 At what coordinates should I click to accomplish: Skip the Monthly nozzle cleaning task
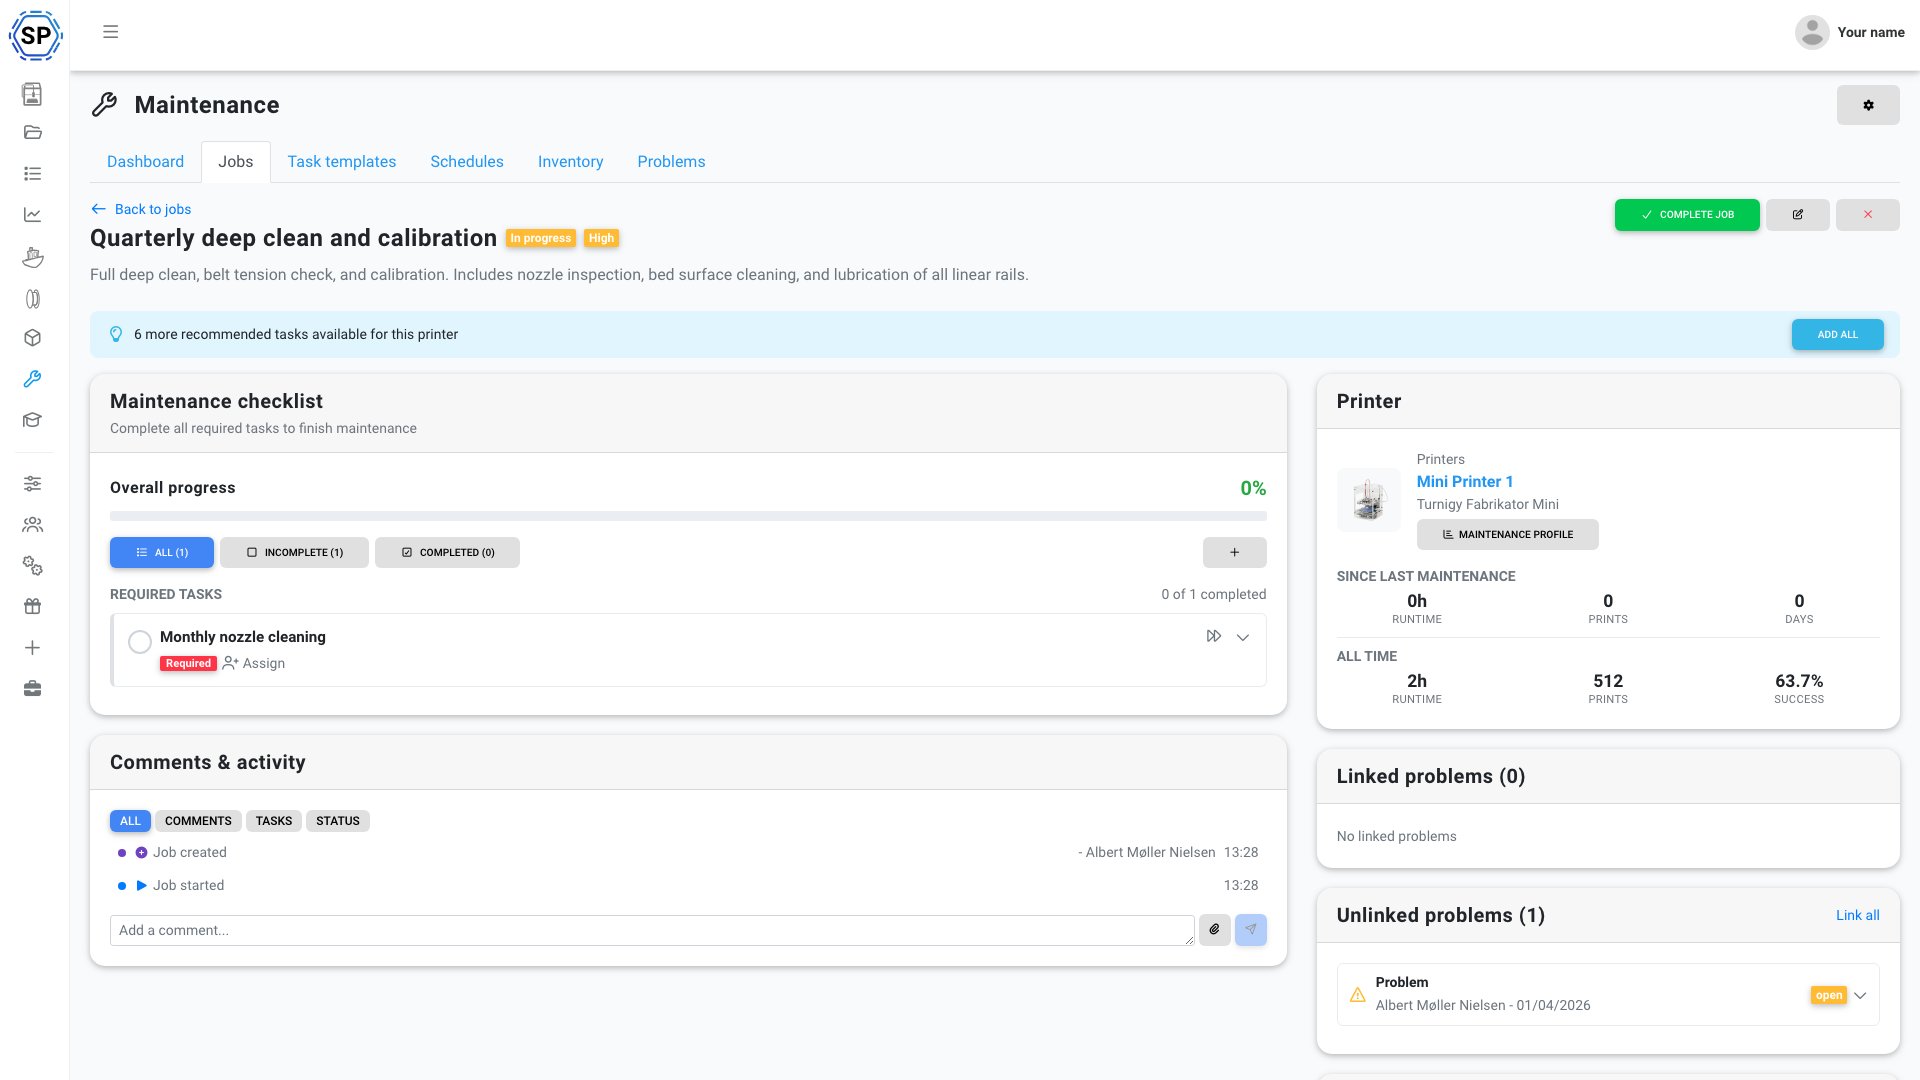[1213, 636]
